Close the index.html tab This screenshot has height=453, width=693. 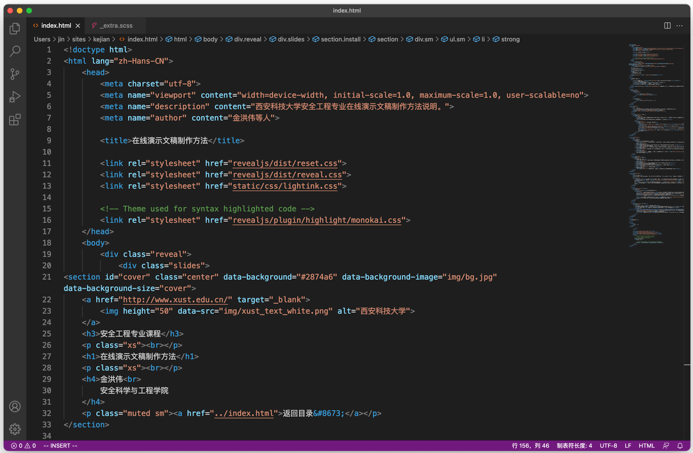point(78,26)
